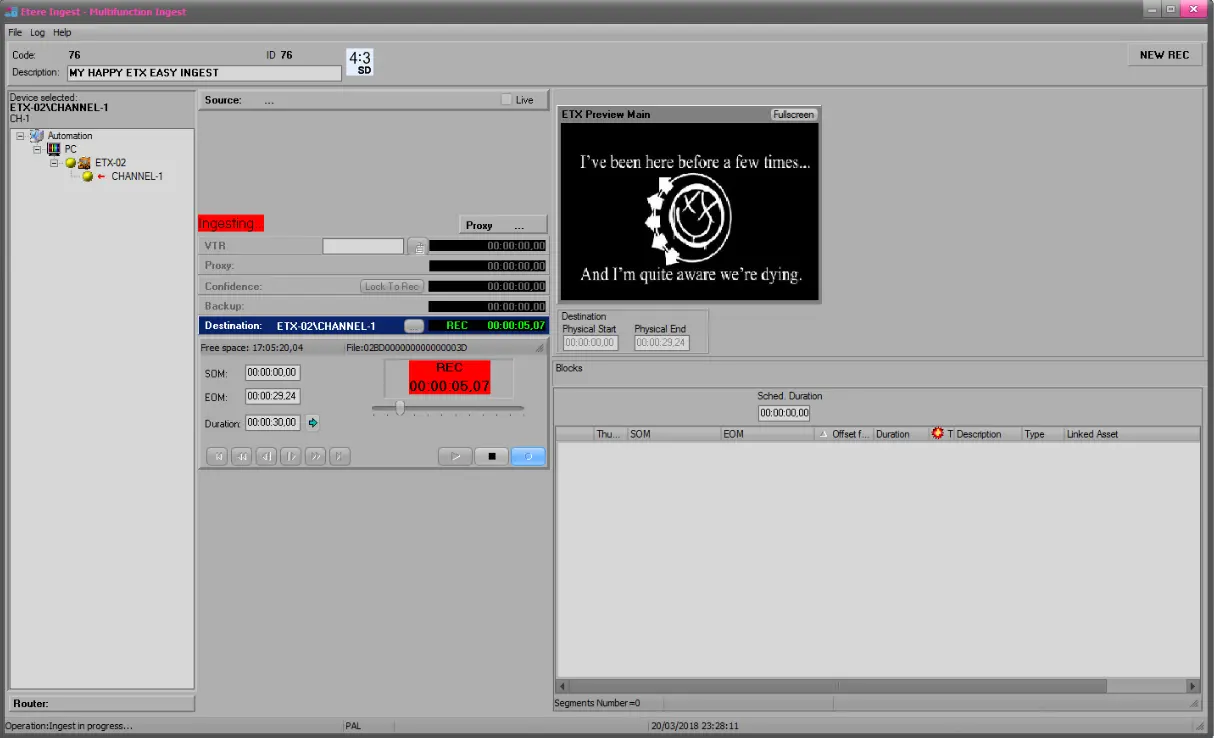This screenshot has height=738, width=1214.
Task: Click the green arrow beside Duration
Action: coord(313,423)
